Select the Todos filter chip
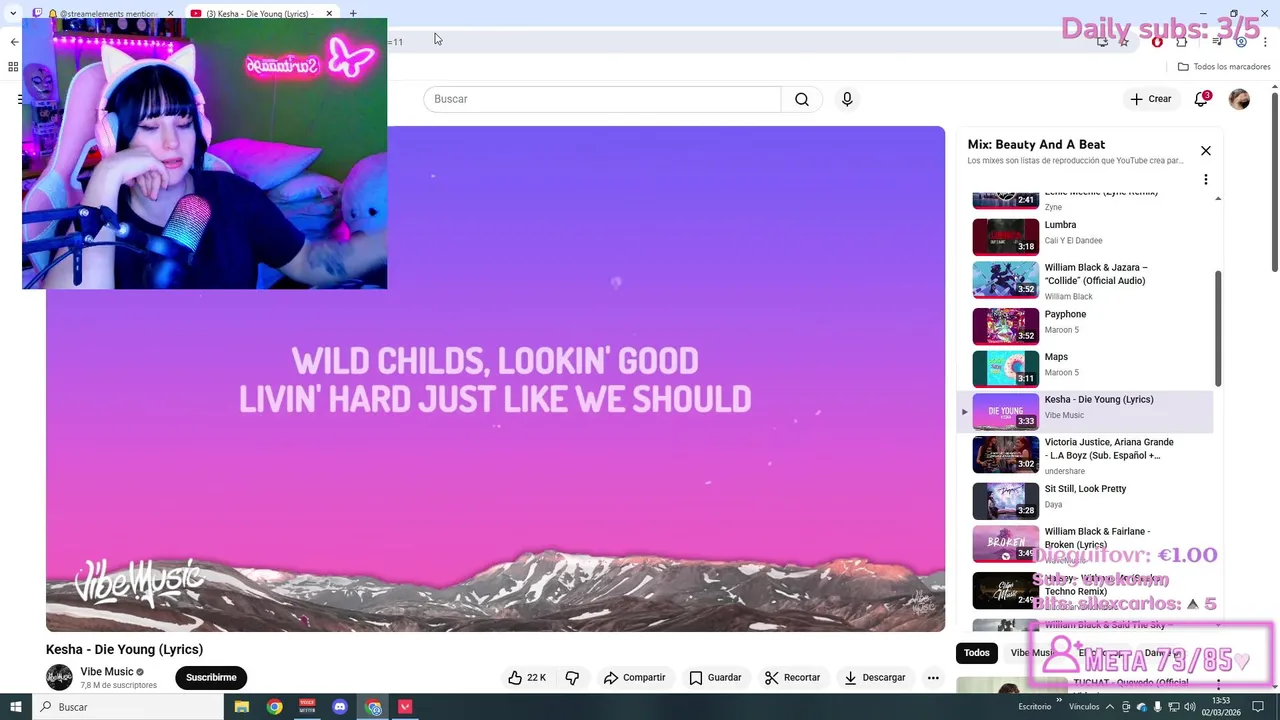Screen dimensions: 1280x720 (977, 653)
